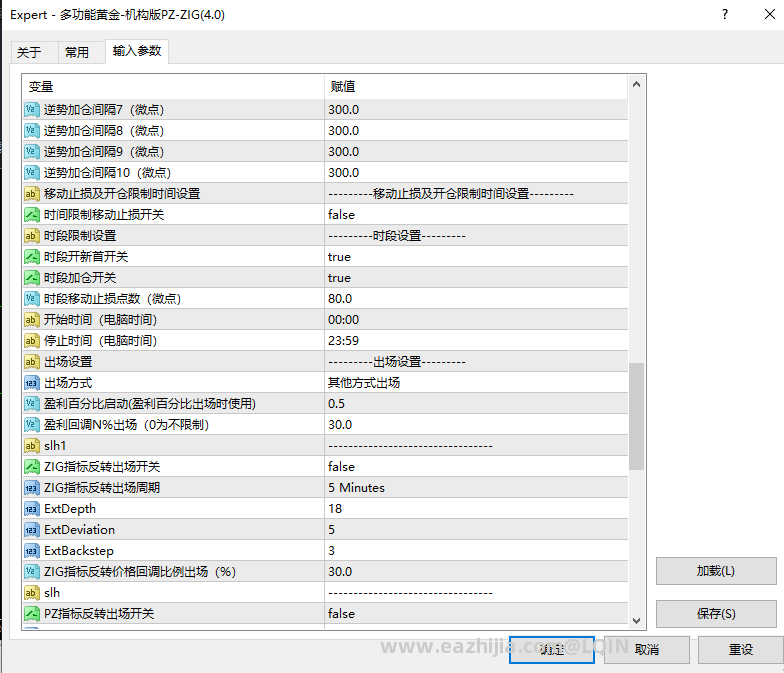Open ZIG指标反转出场周期 5 Minutes dropdown
The image size is (784, 673).
pos(476,488)
